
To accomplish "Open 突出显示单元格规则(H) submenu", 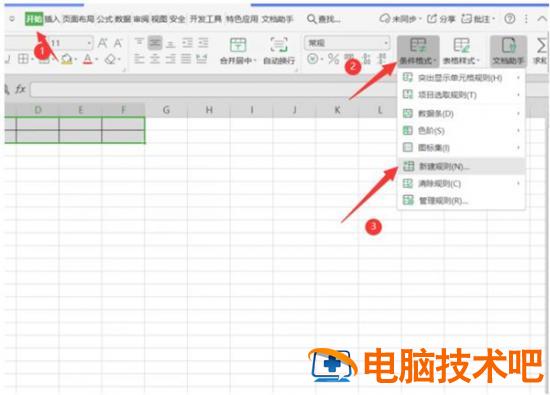I will pyautogui.click(x=461, y=78).
